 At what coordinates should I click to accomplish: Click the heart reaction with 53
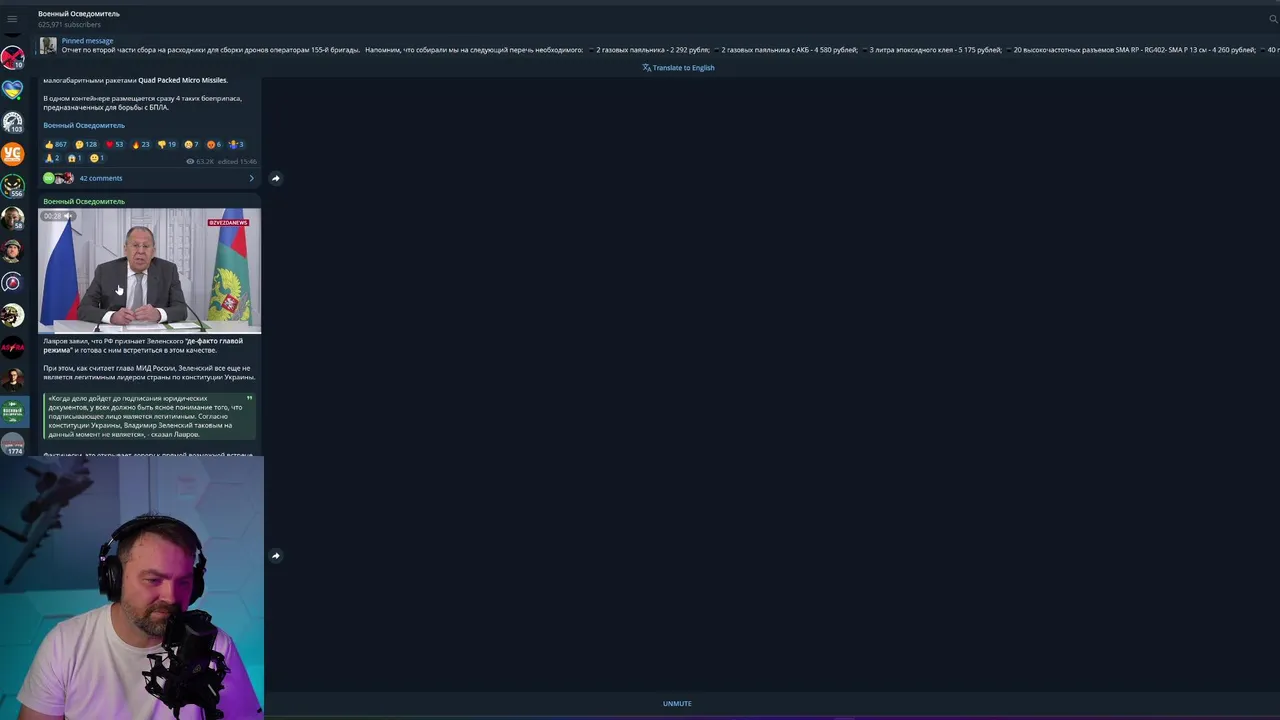point(114,144)
